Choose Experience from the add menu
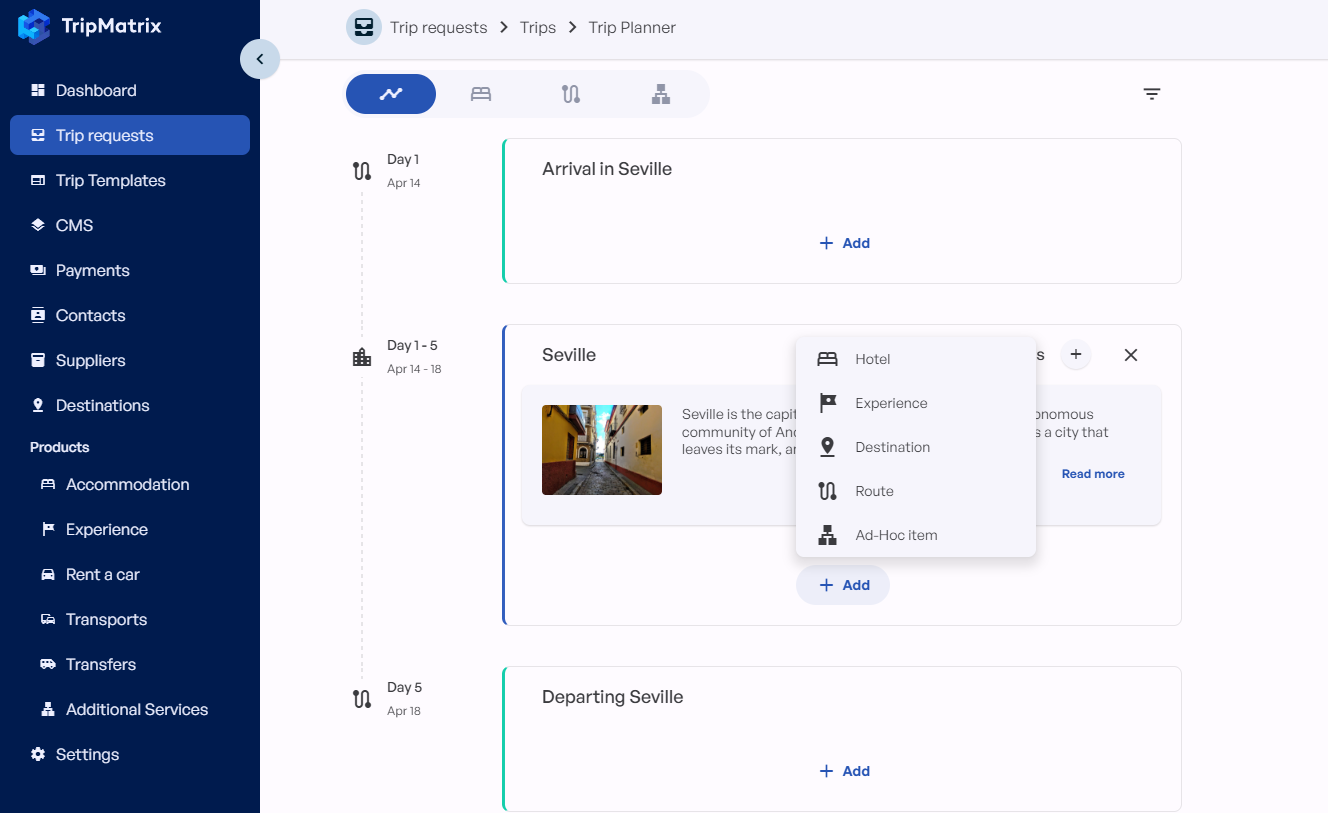This screenshot has width=1328, height=813. 890,403
